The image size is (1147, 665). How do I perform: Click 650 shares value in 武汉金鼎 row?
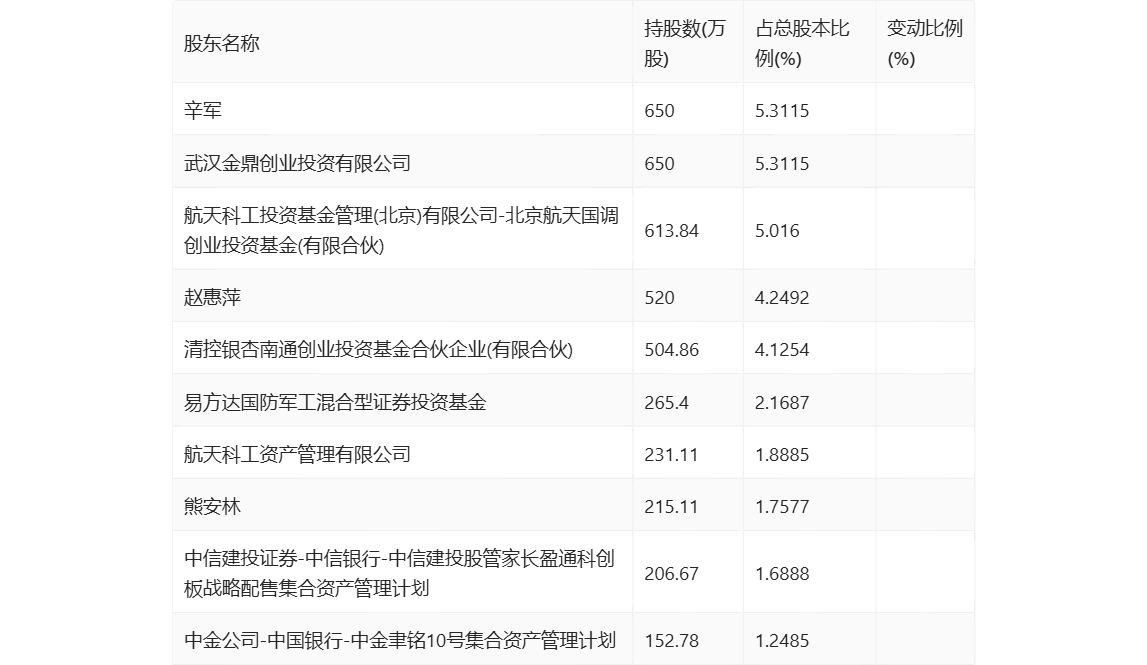coord(659,163)
